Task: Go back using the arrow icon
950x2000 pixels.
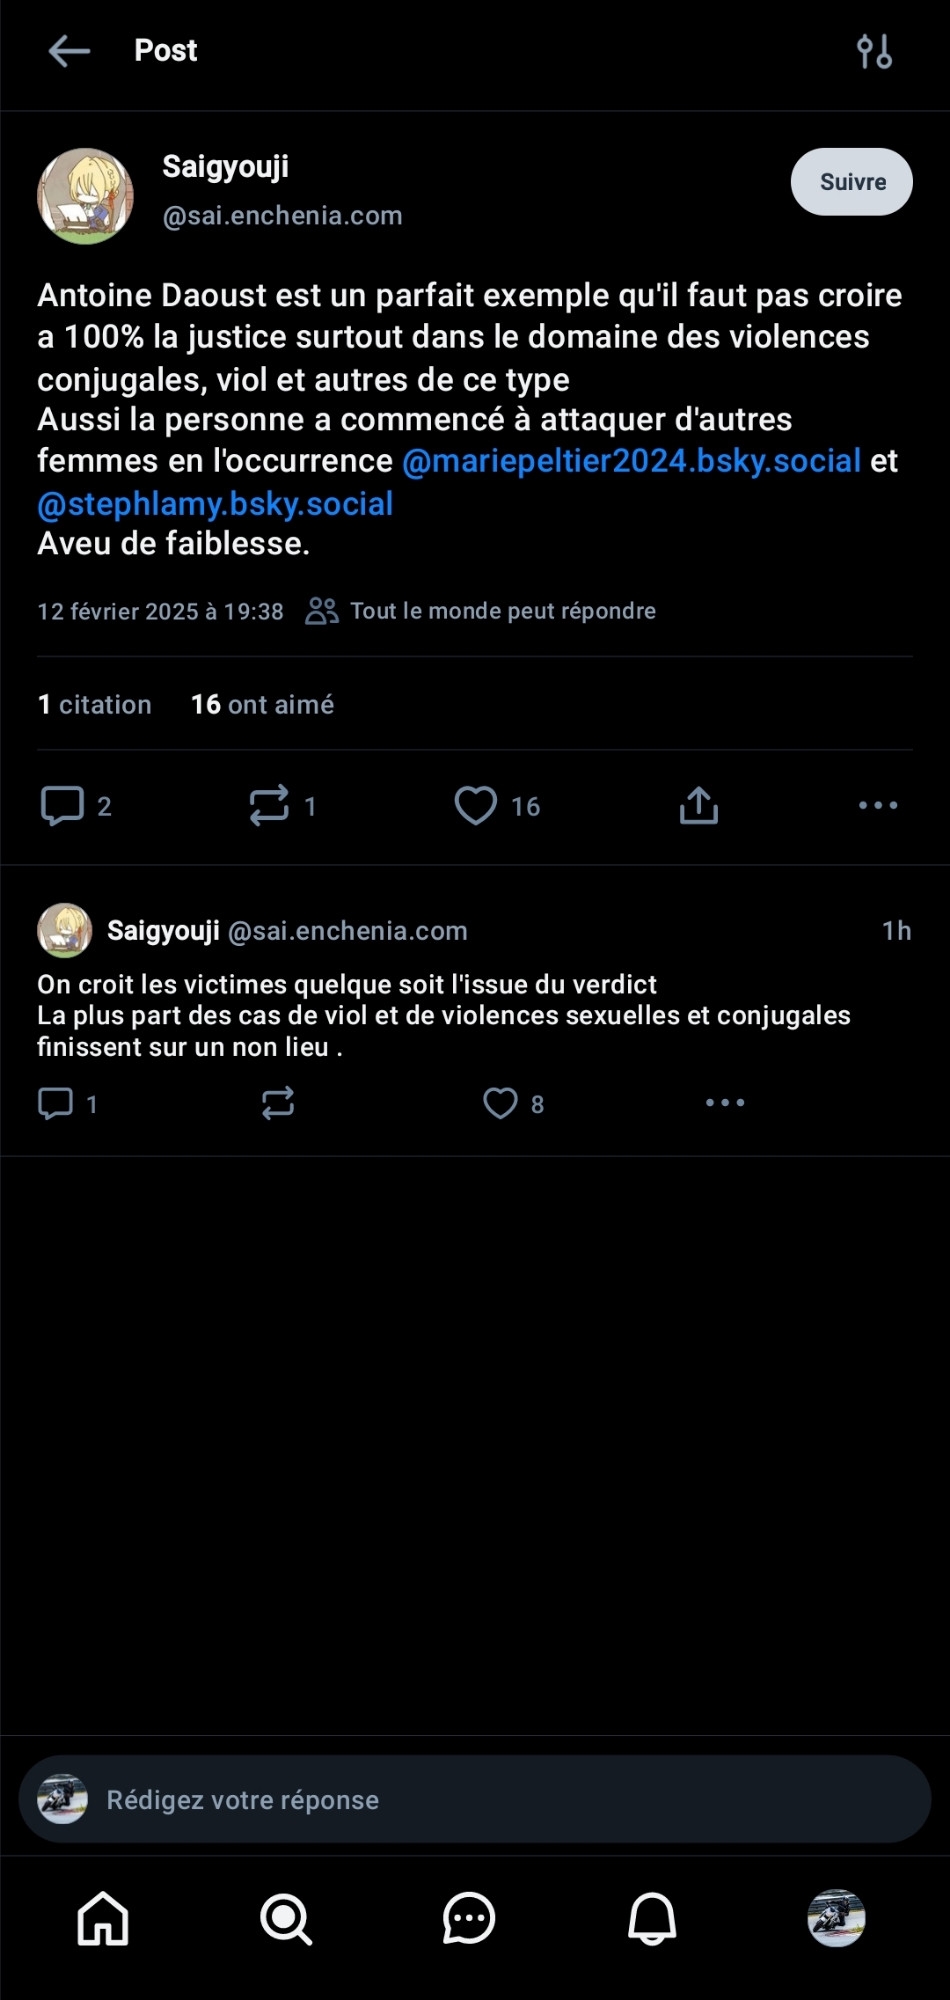Action: point(69,51)
